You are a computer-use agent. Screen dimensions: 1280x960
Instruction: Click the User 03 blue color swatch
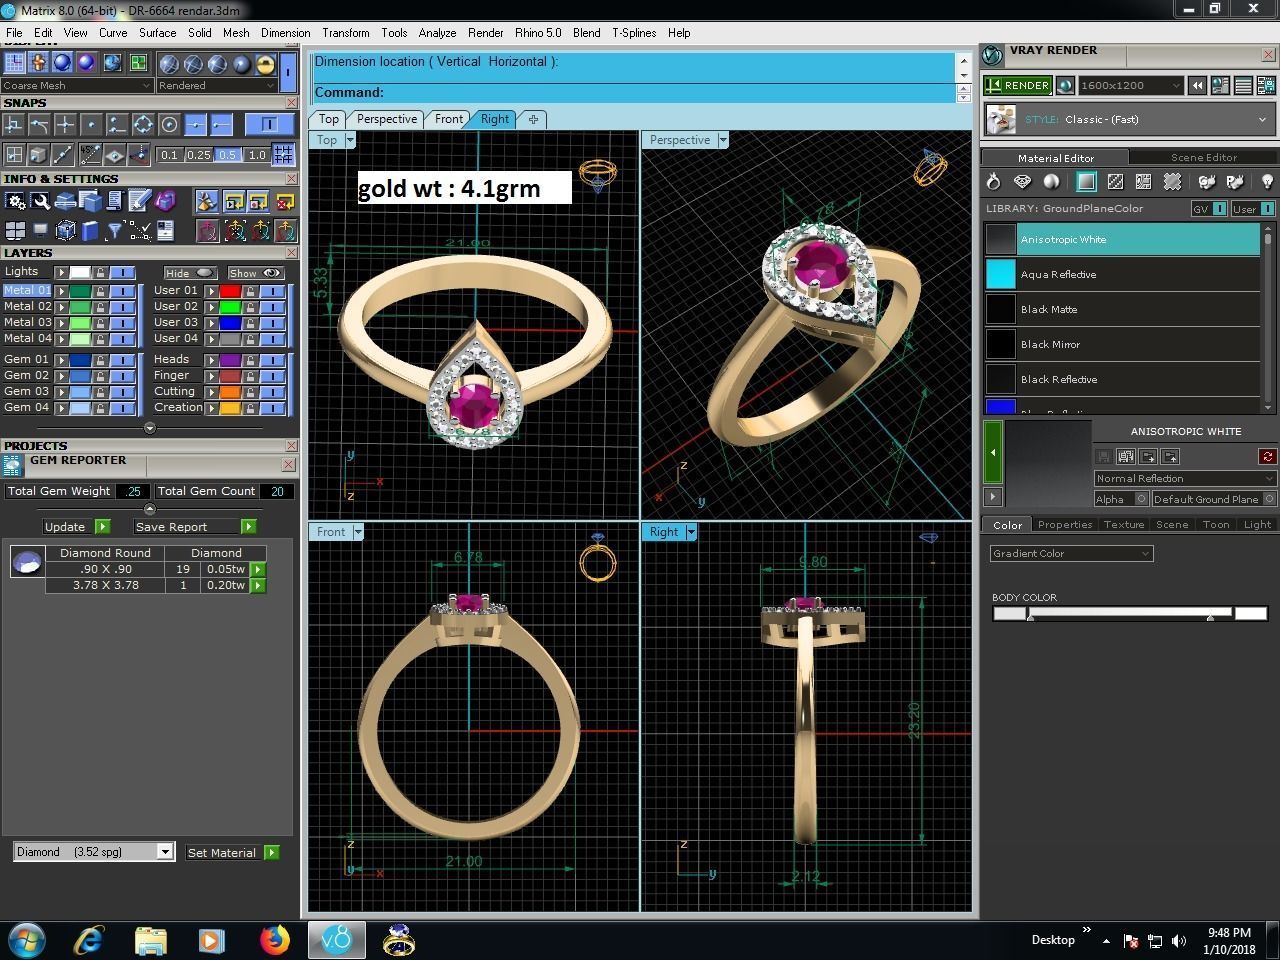pos(230,323)
